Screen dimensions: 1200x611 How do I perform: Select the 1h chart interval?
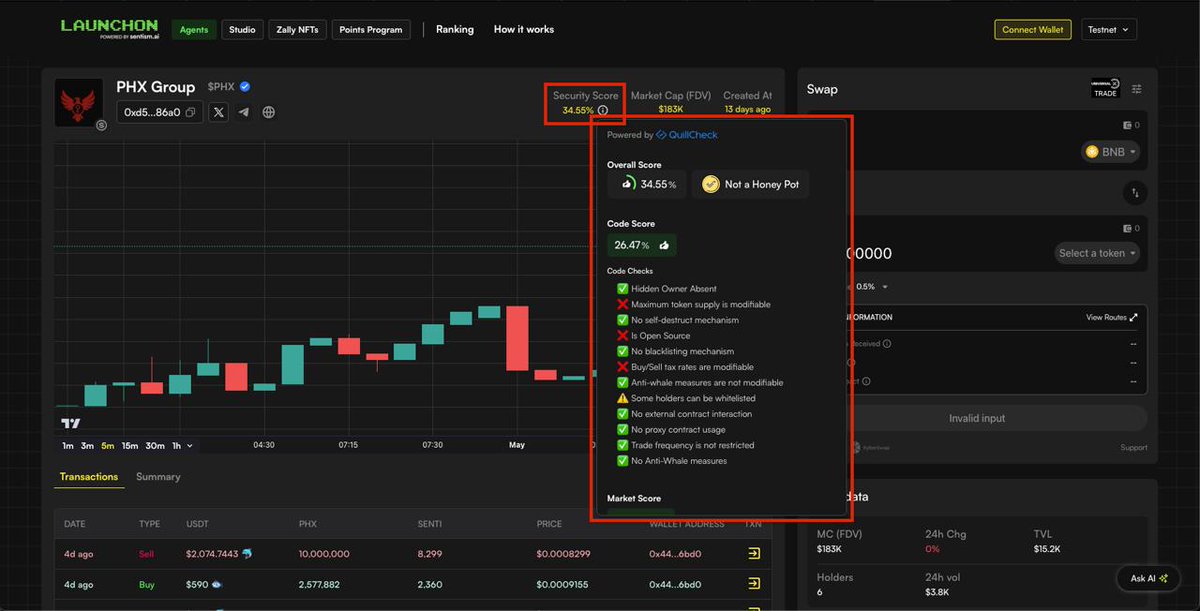(177, 446)
